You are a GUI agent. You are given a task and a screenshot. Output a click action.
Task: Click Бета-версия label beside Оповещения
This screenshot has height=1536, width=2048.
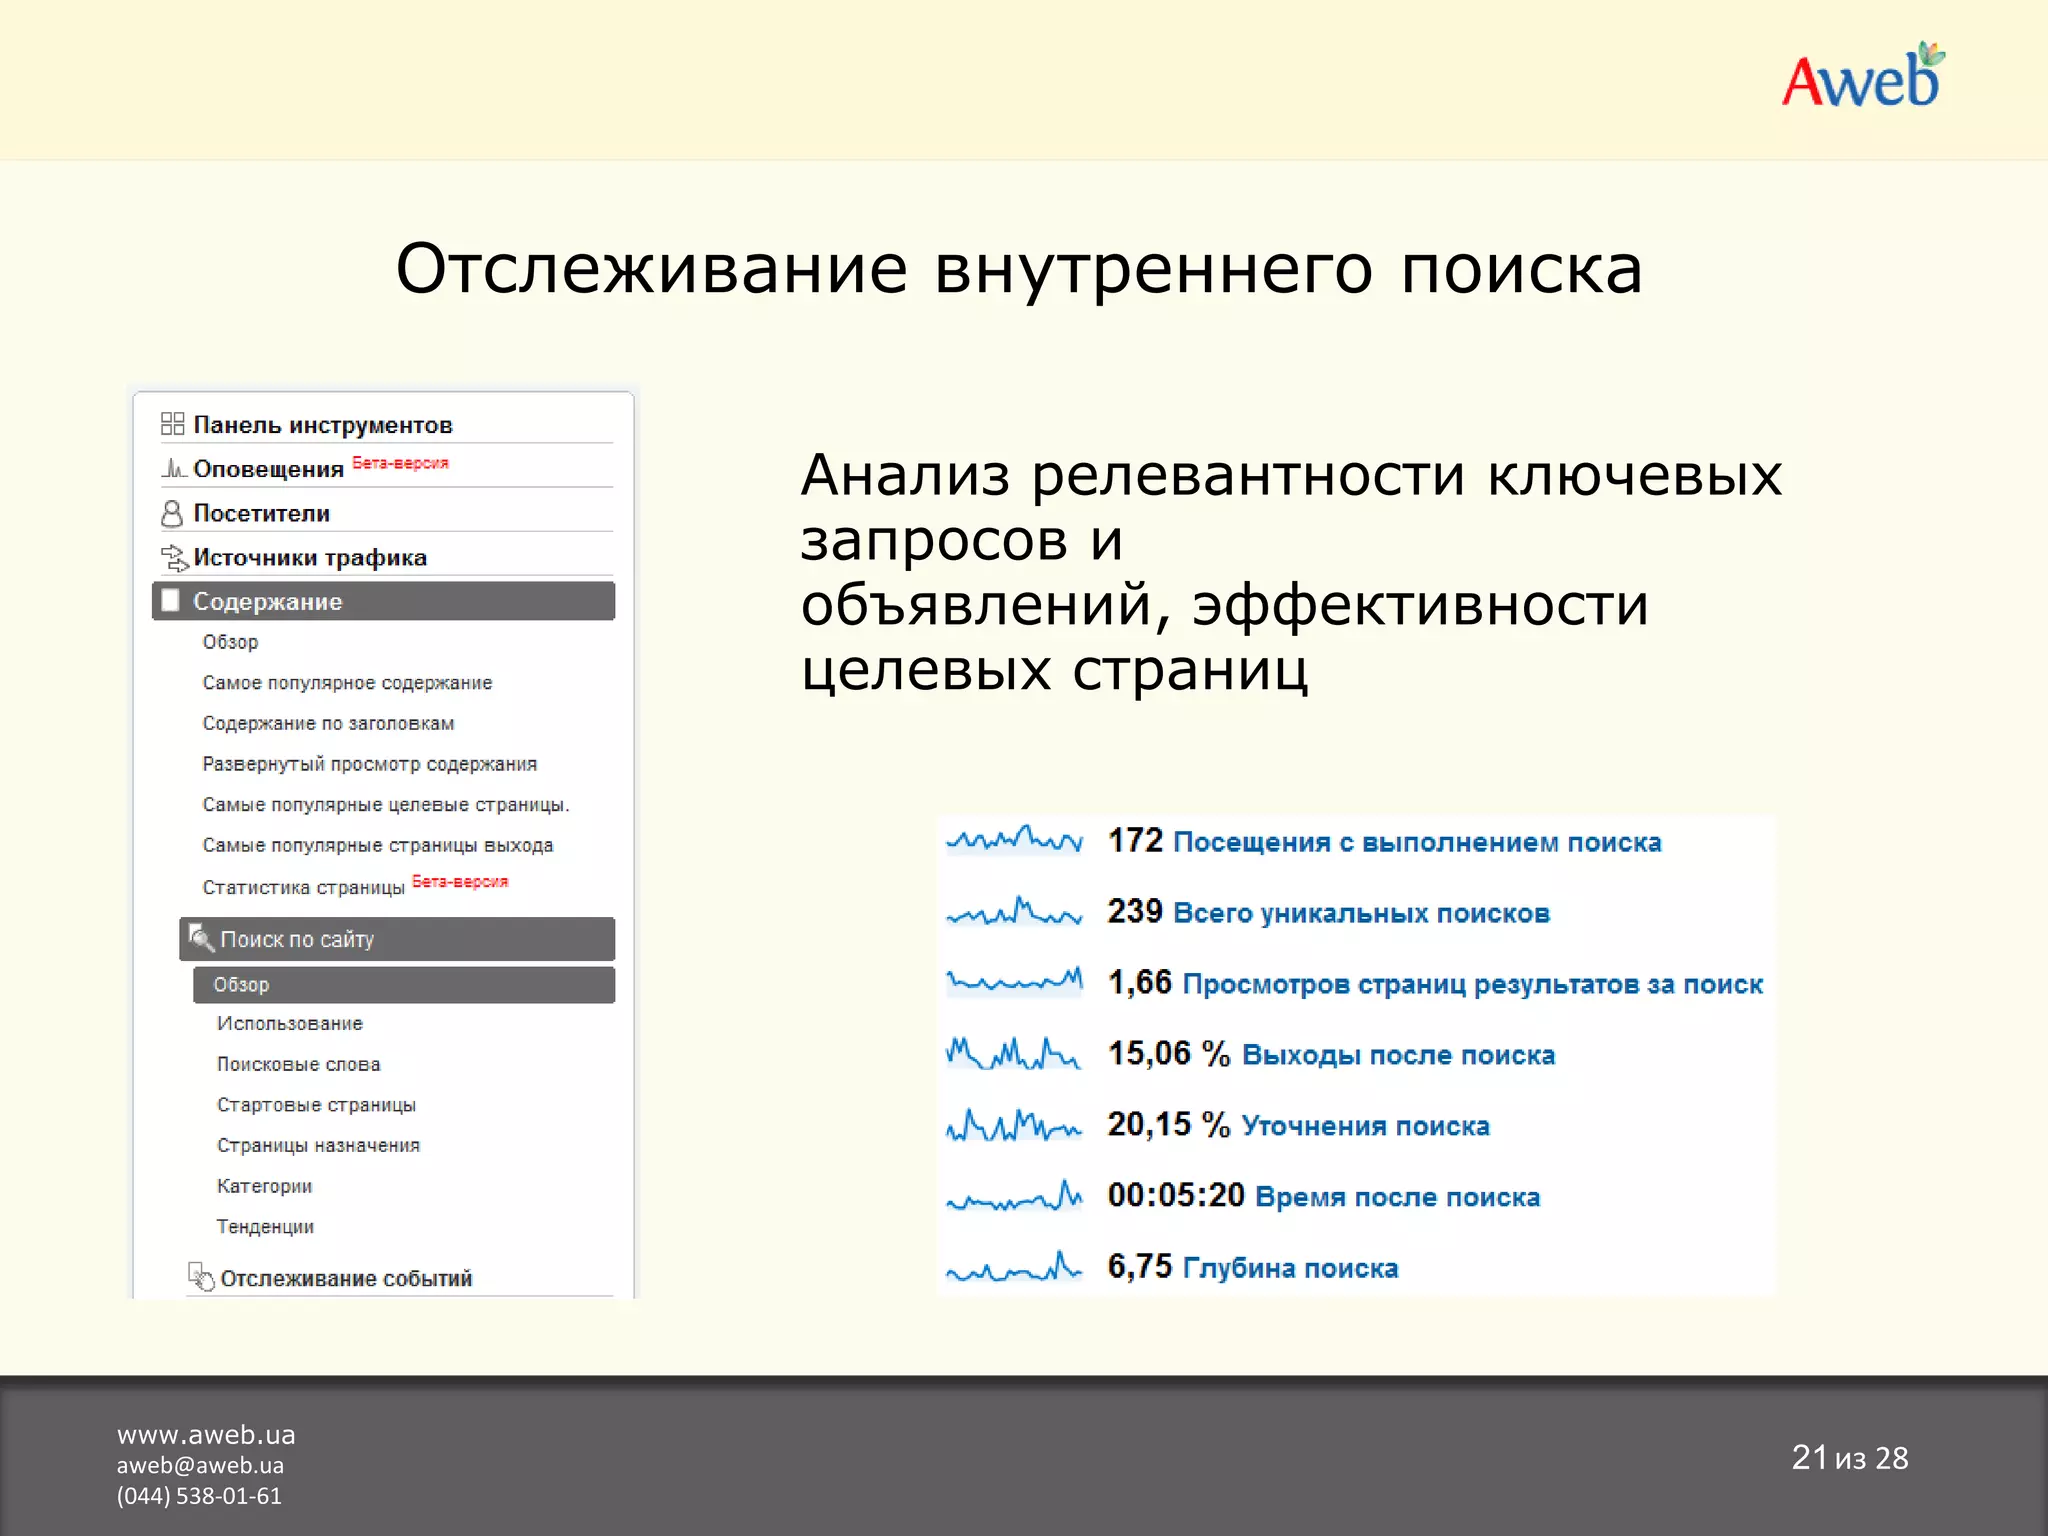400,463
